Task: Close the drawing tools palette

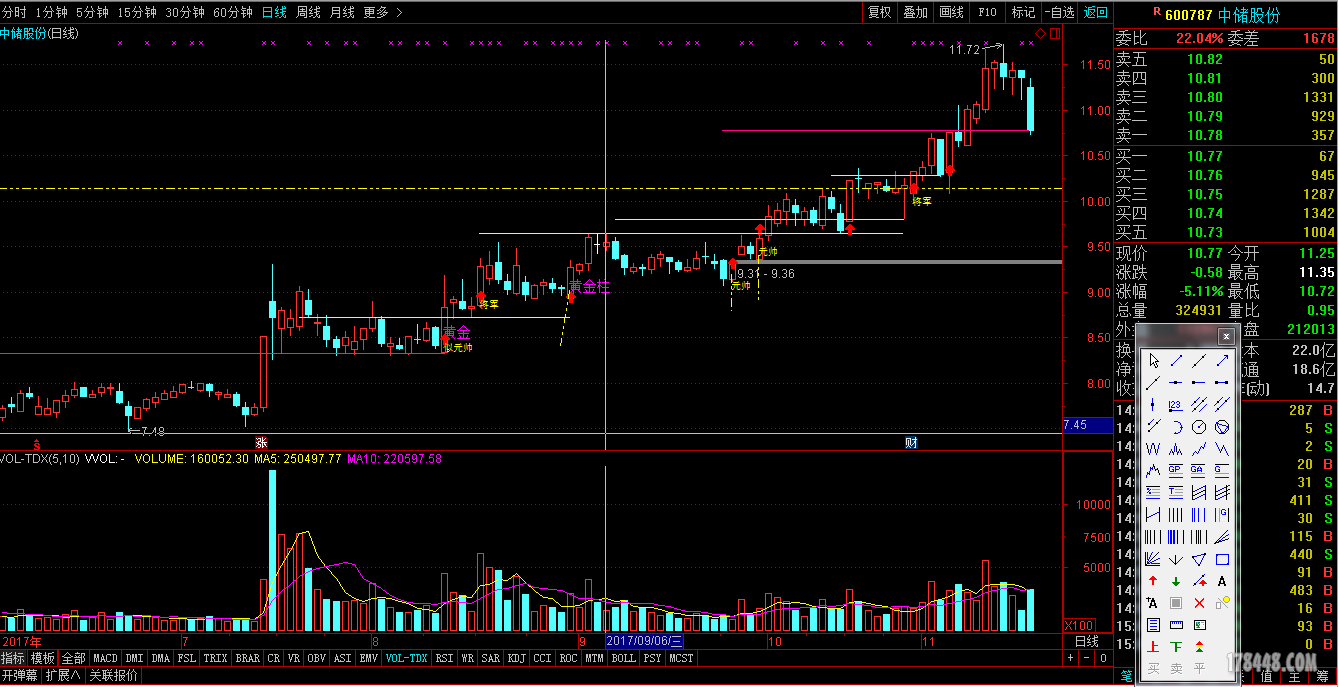Action: coord(1226,336)
